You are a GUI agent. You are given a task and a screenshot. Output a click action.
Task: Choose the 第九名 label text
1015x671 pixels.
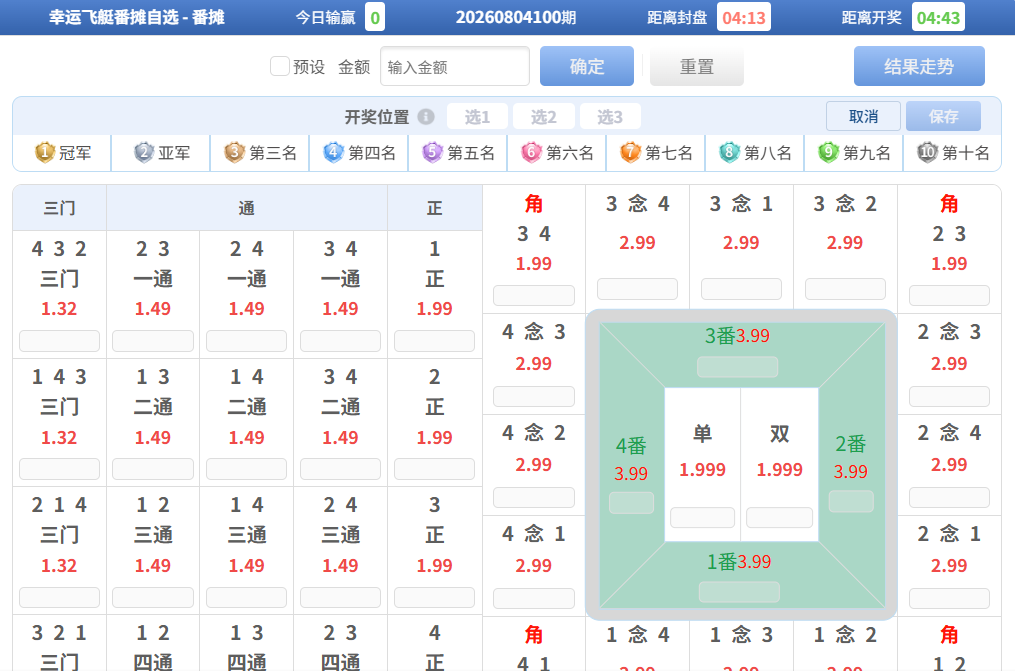pos(867,153)
